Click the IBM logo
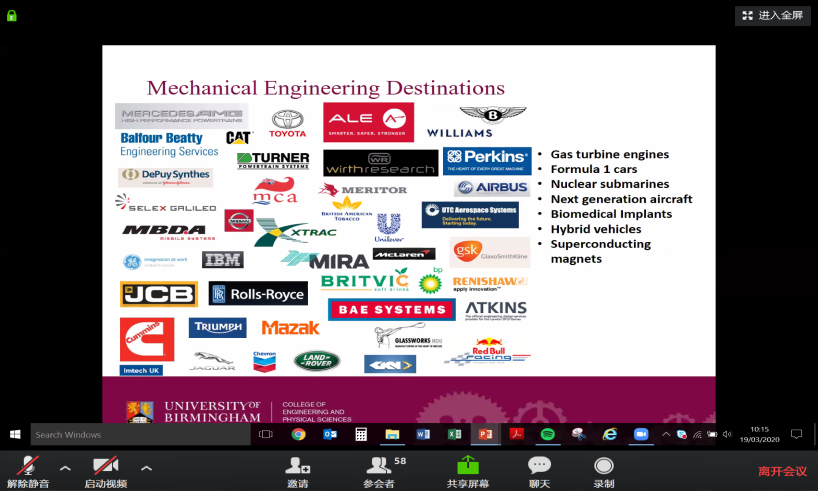The width and height of the screenshot is (818, 491). pos(223,259)
